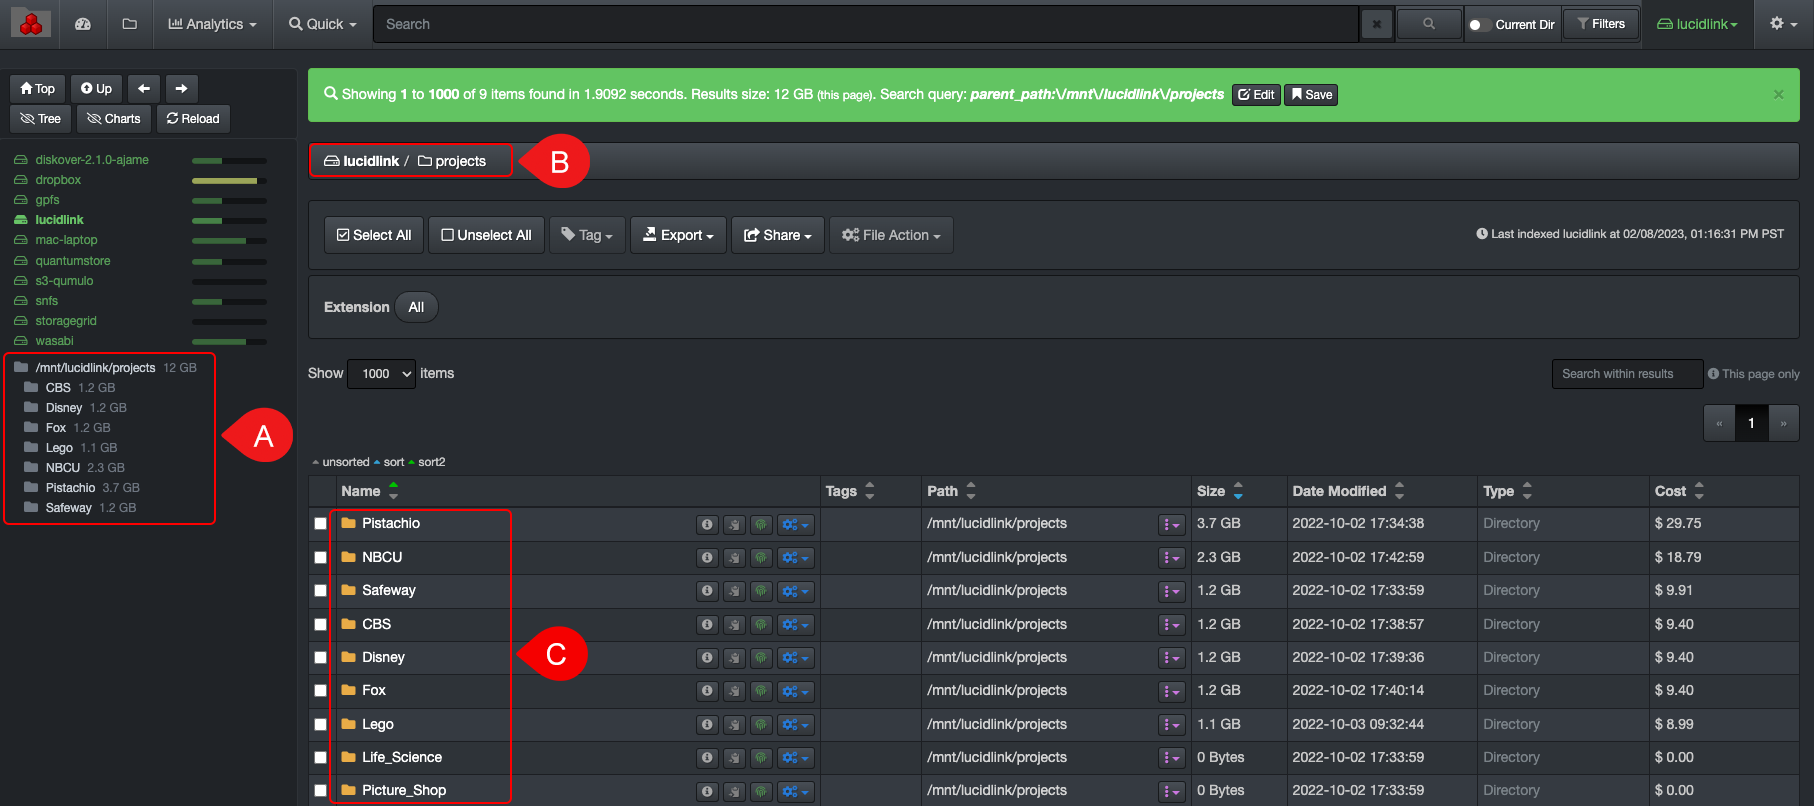Tick the checkbox for the Disney row
This screenshot has height=806, width=1814.
click(320, 658)
